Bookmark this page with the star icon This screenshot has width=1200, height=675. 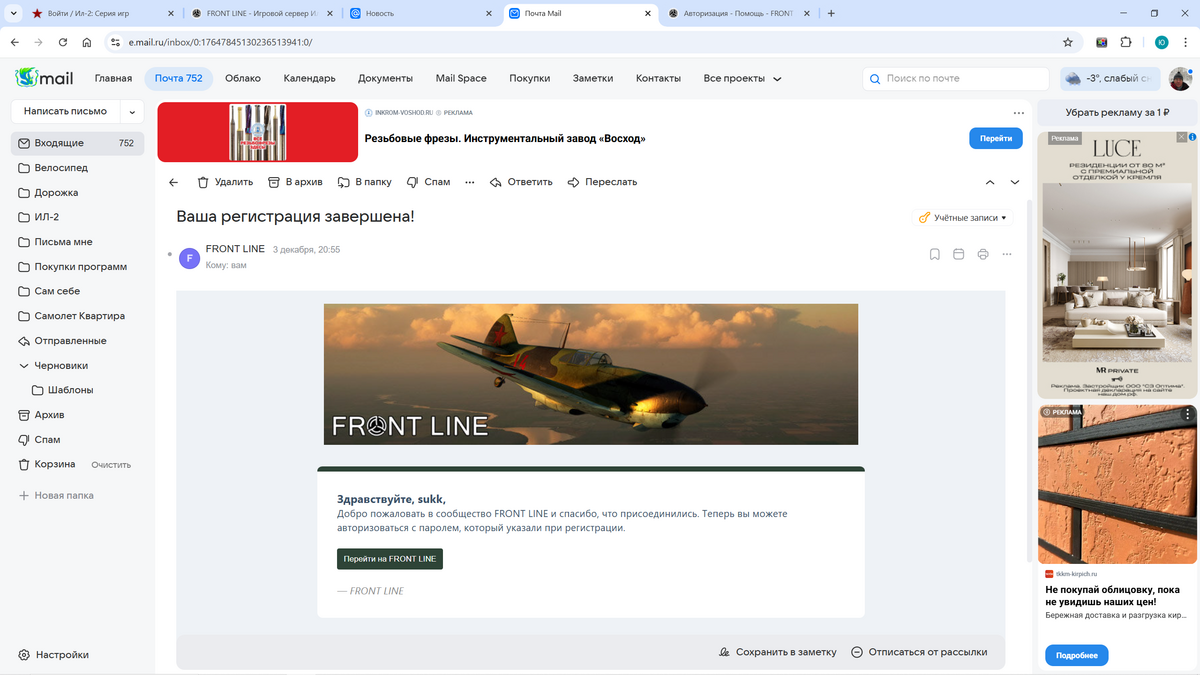click(x=1067, y=42)
